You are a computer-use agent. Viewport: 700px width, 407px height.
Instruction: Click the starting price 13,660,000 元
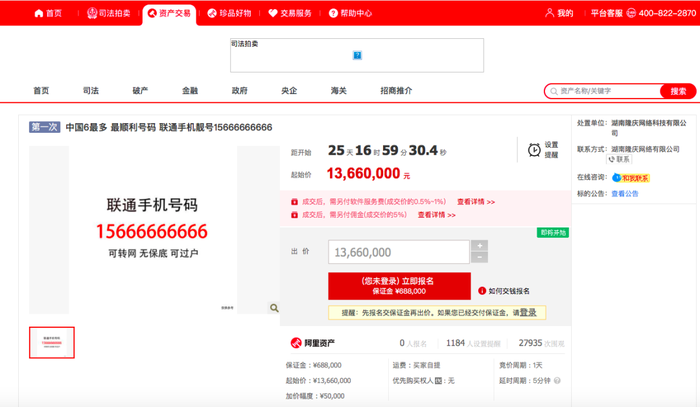(x=368, y=174)
